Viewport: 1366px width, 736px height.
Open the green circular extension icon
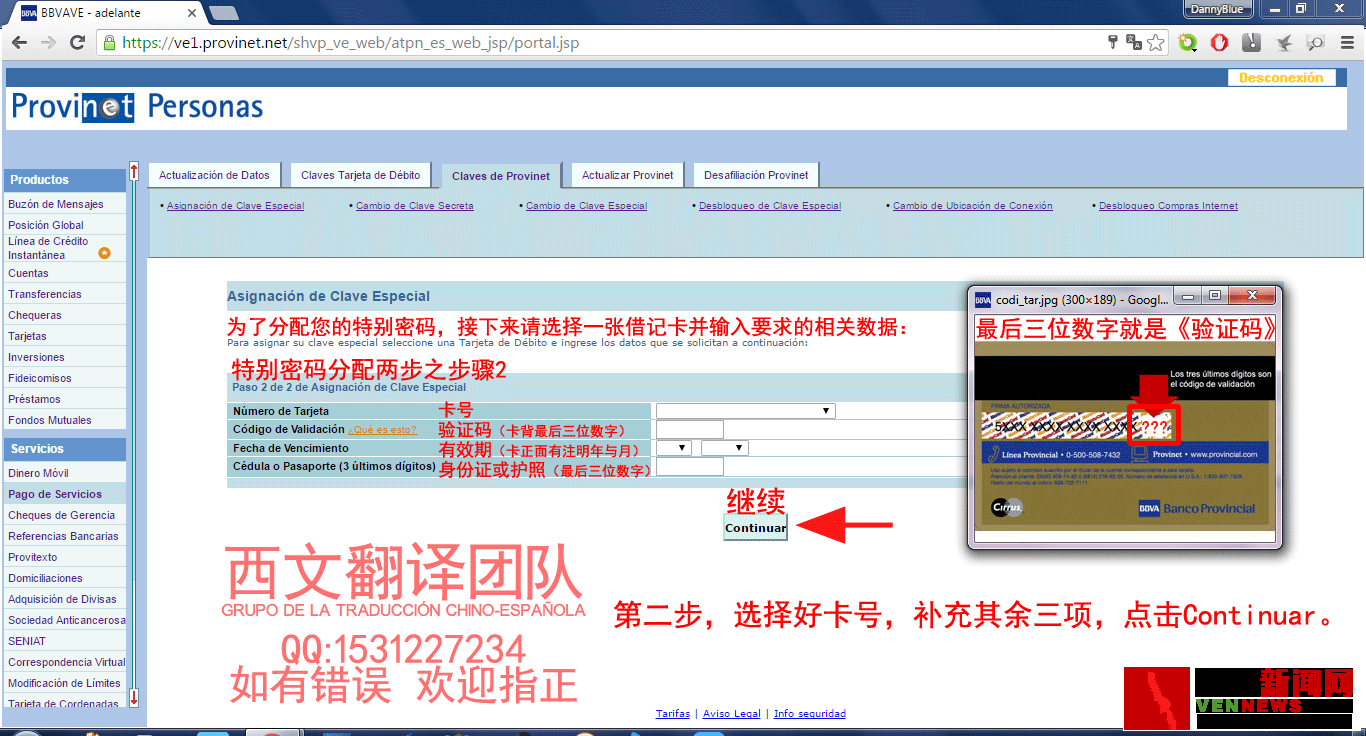click(1188, 43)
